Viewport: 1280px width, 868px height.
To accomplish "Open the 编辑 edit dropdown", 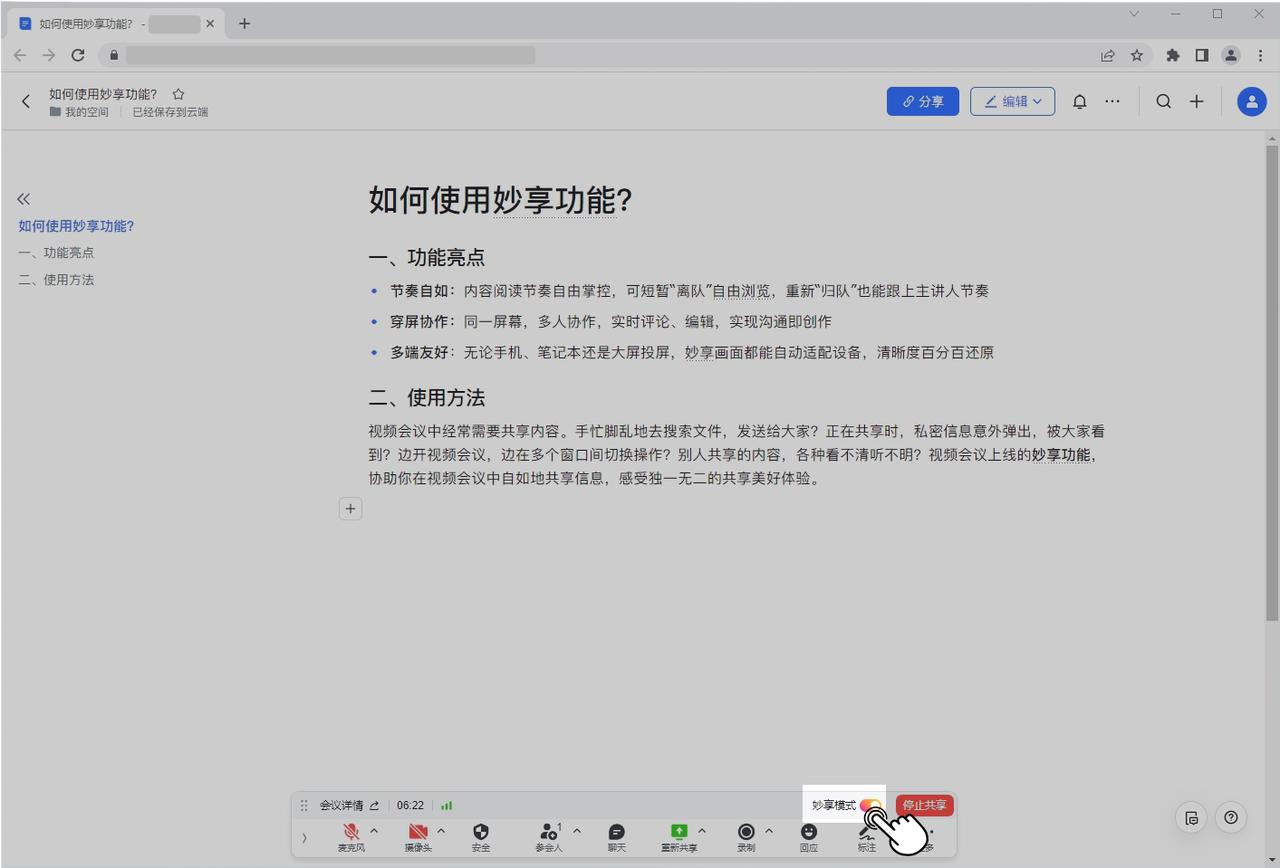I will coord(1012,101).
